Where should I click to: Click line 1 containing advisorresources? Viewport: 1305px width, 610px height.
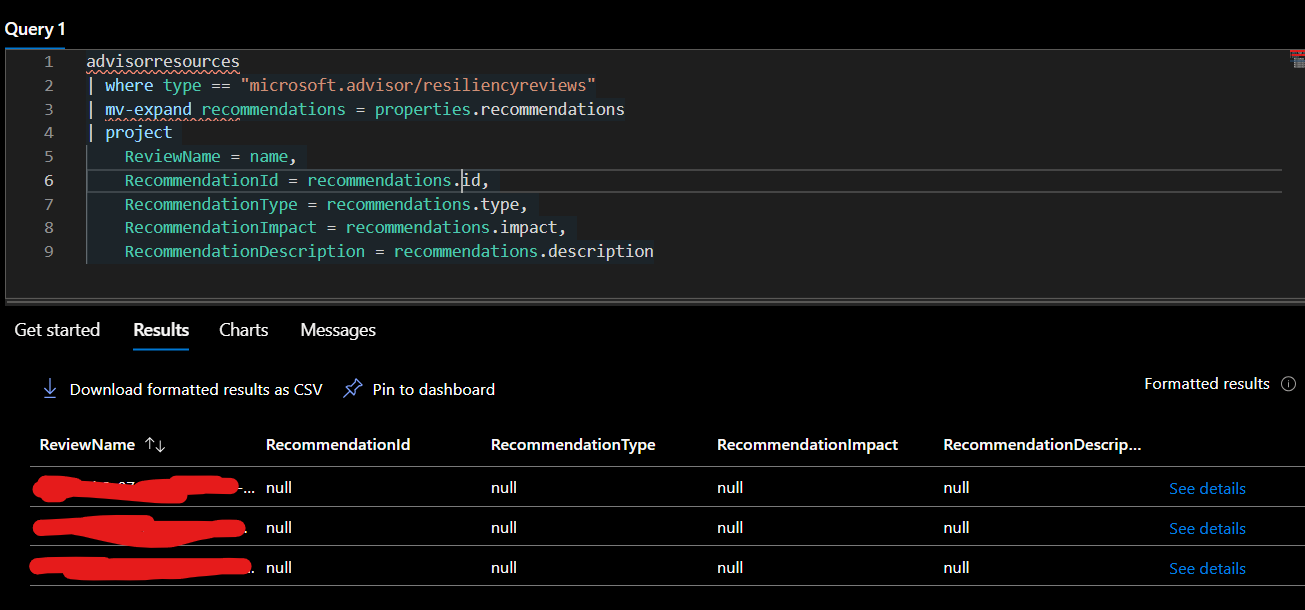[163, 62]
